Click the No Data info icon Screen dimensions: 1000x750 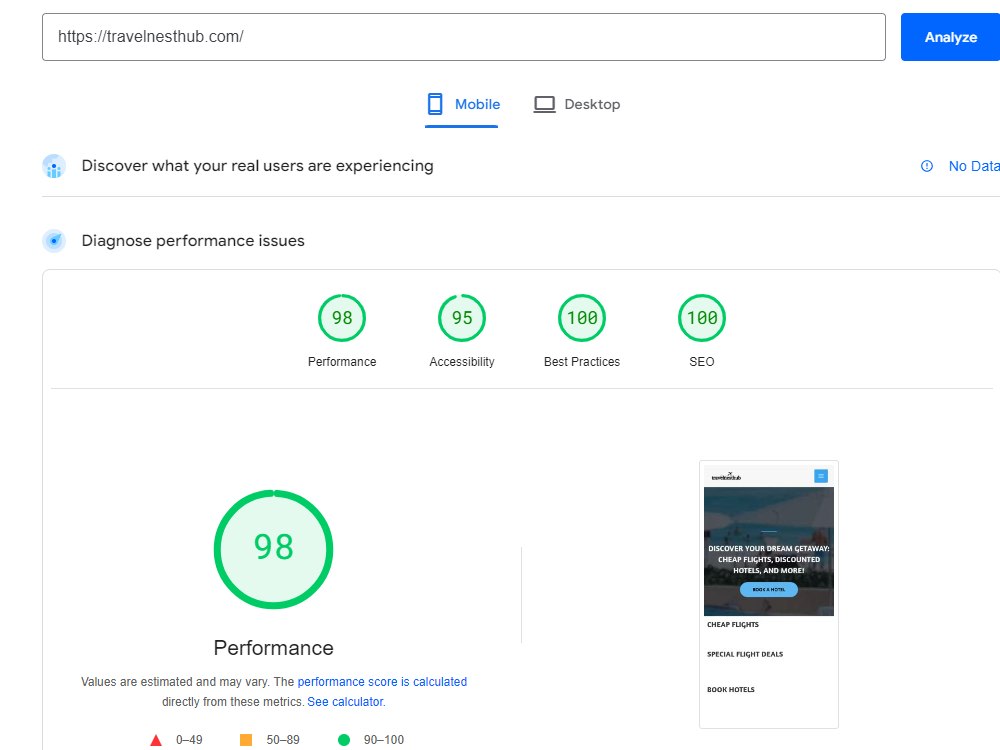927,166
